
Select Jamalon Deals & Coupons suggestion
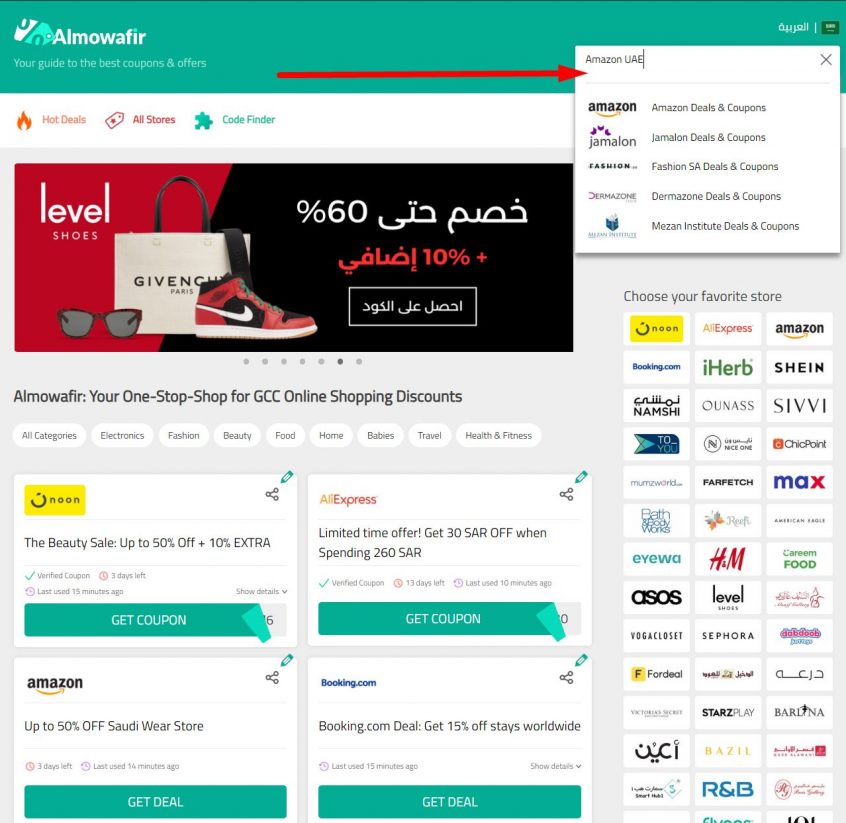(707, 138)
